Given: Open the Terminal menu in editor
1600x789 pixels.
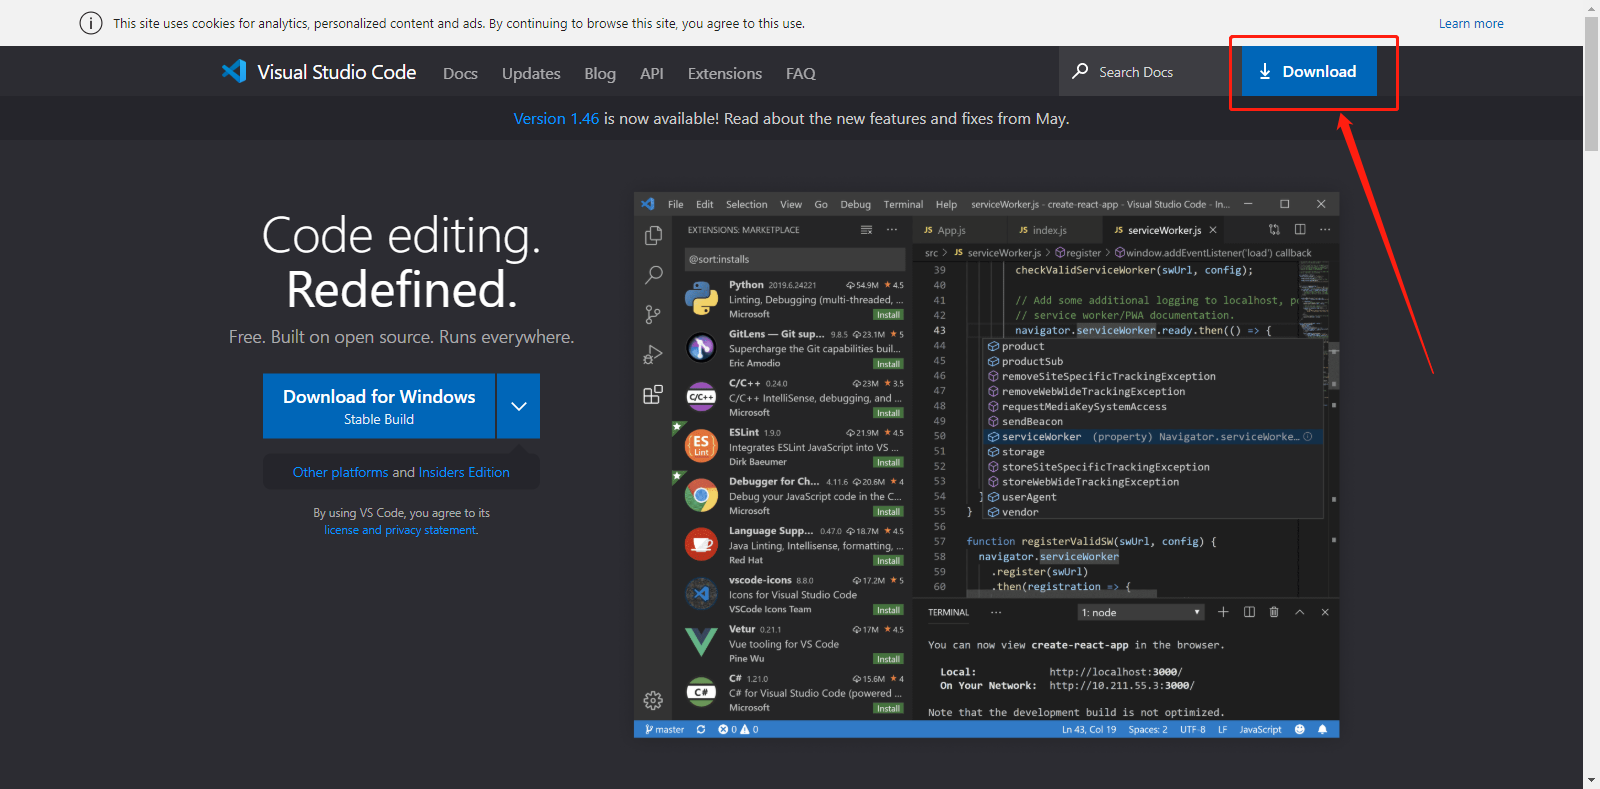Looking at the screenshot, I should (x=903, y=204).
